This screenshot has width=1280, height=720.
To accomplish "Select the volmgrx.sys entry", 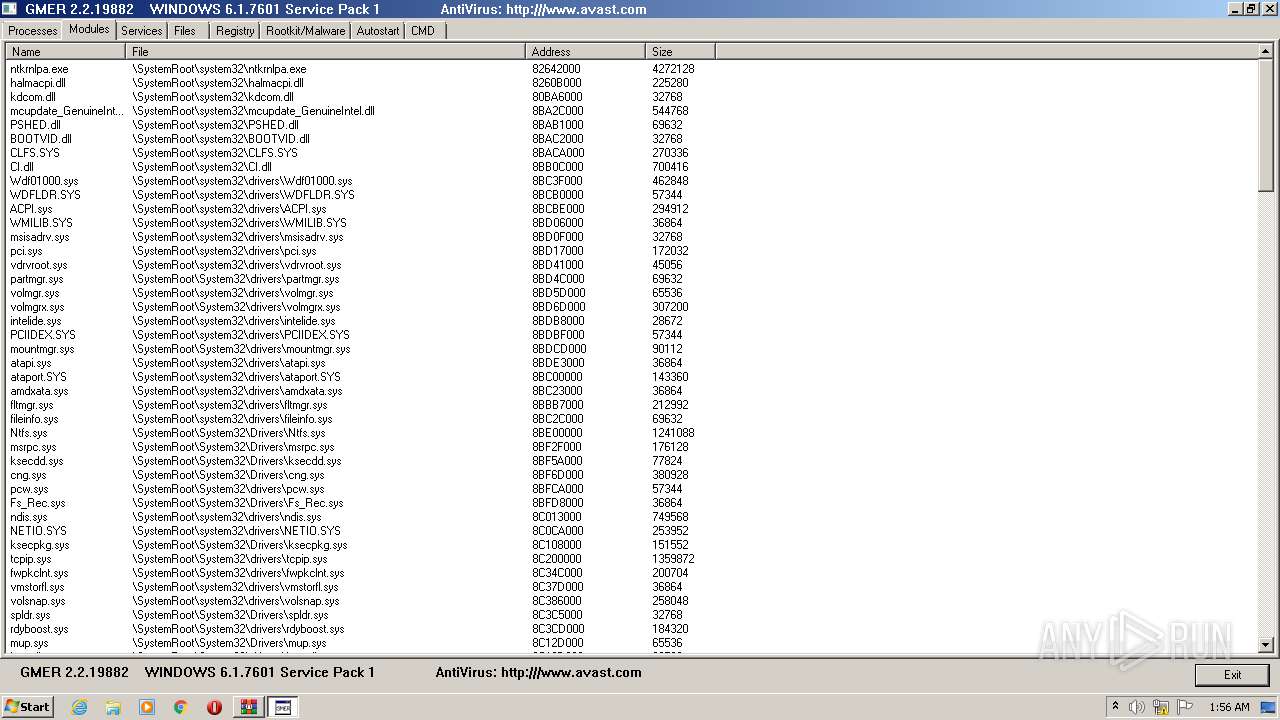I will coord(37,307).
